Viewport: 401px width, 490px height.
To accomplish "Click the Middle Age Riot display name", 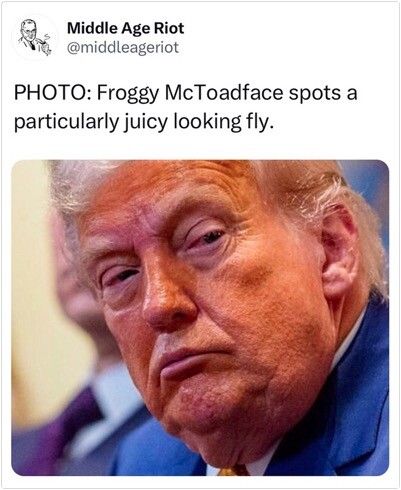I will tap(125, 28).
